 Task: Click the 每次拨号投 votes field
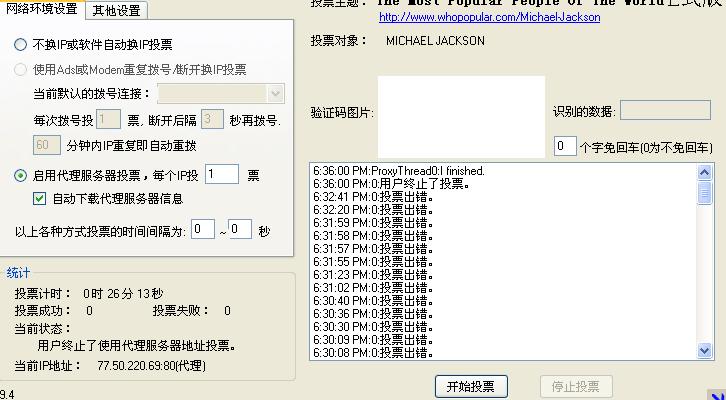109,120
